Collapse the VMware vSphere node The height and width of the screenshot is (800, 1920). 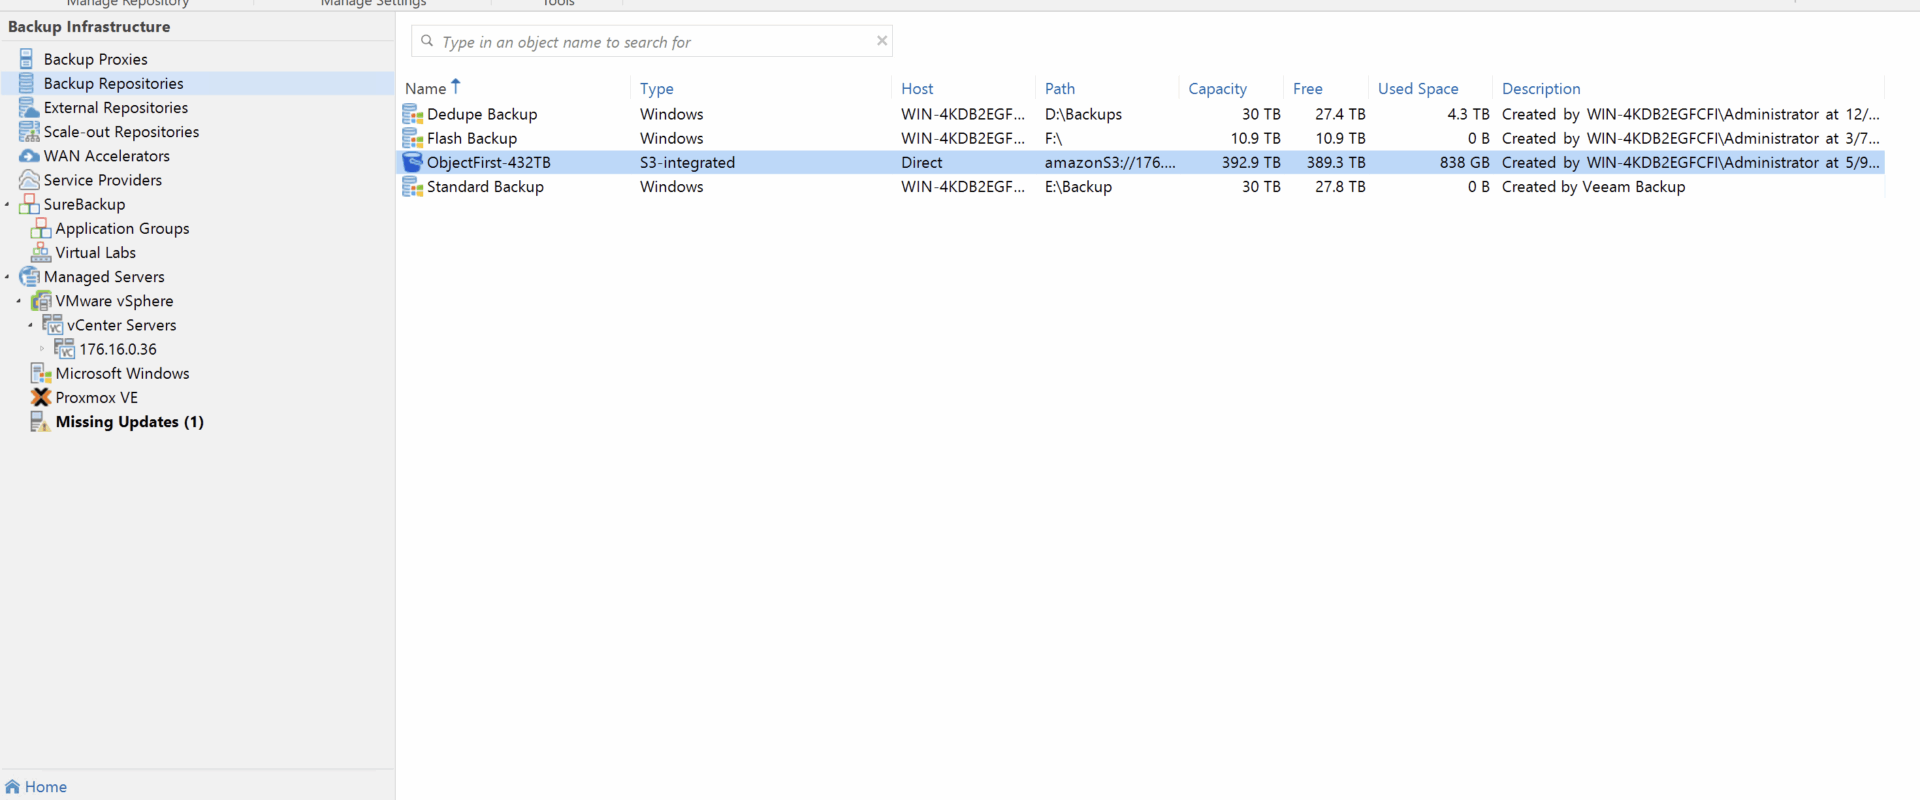pyautogui.click(x=19, y=301)
